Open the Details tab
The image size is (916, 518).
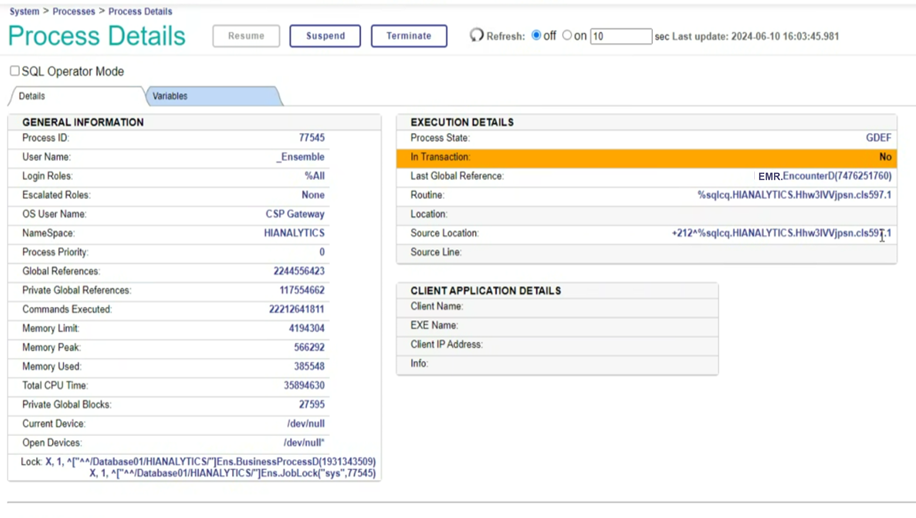click(x=32, y=96)
